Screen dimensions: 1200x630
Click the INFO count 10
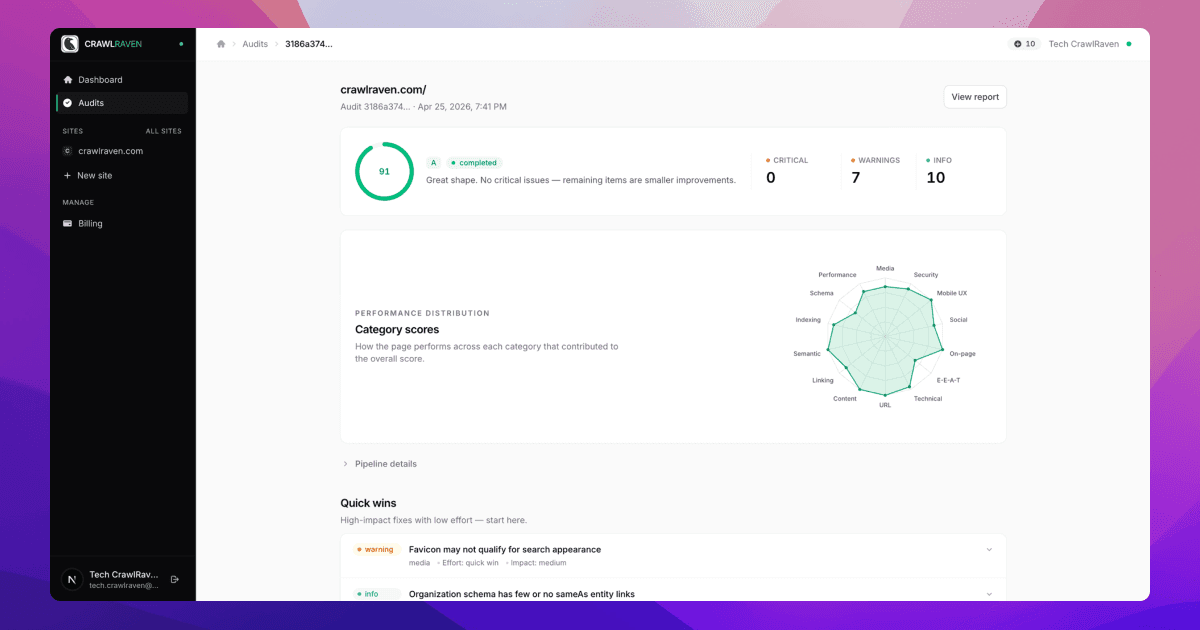(936, 178)
